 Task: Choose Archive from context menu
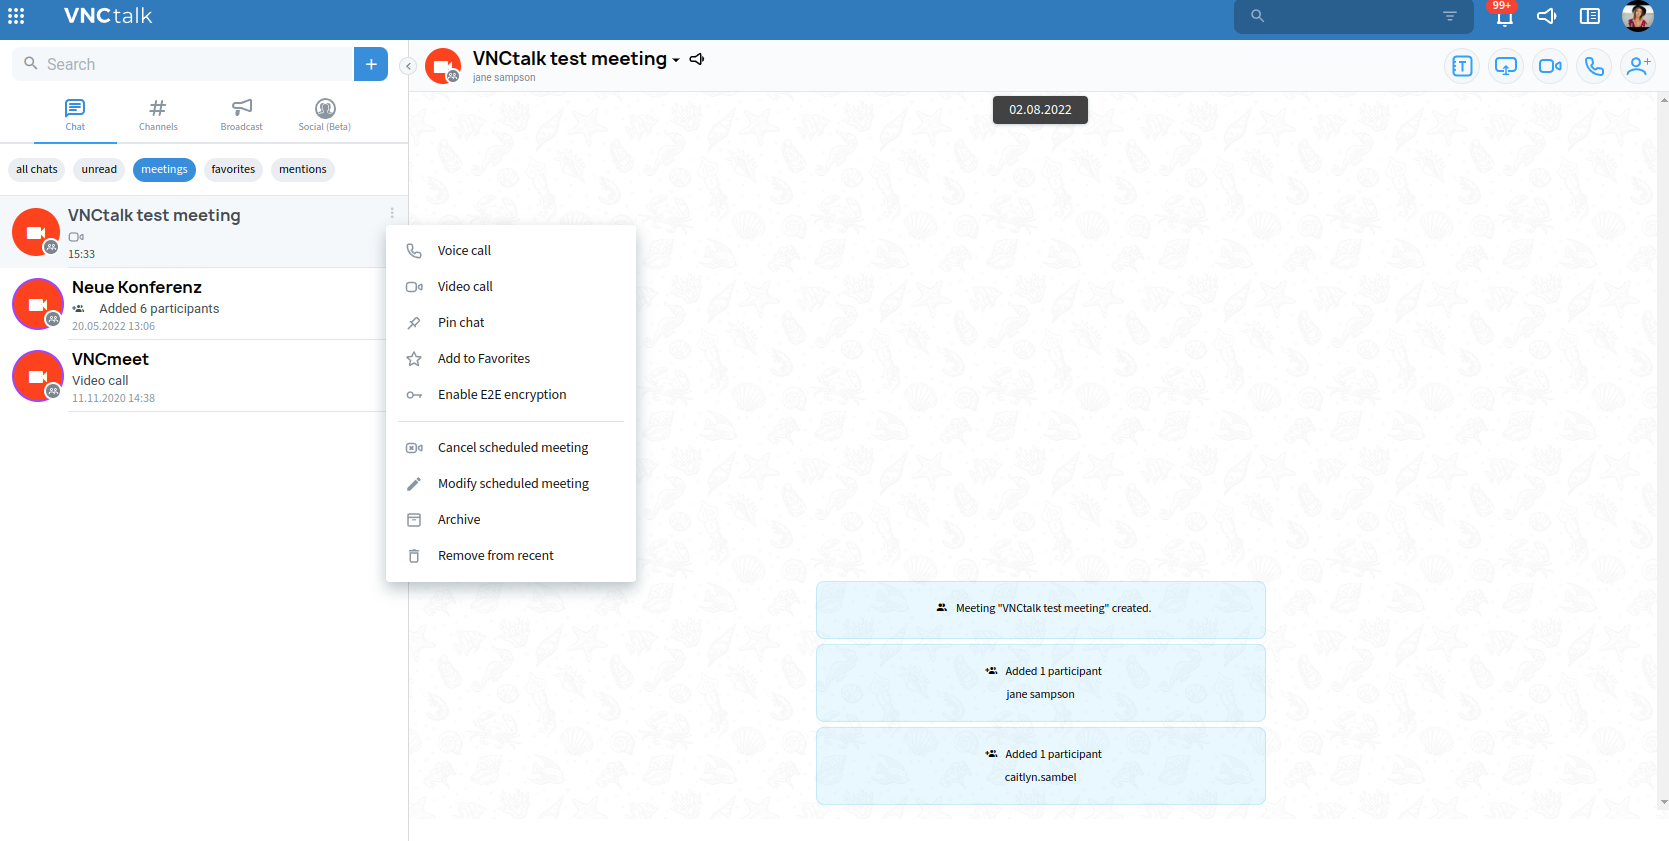(x=511, y=520)
